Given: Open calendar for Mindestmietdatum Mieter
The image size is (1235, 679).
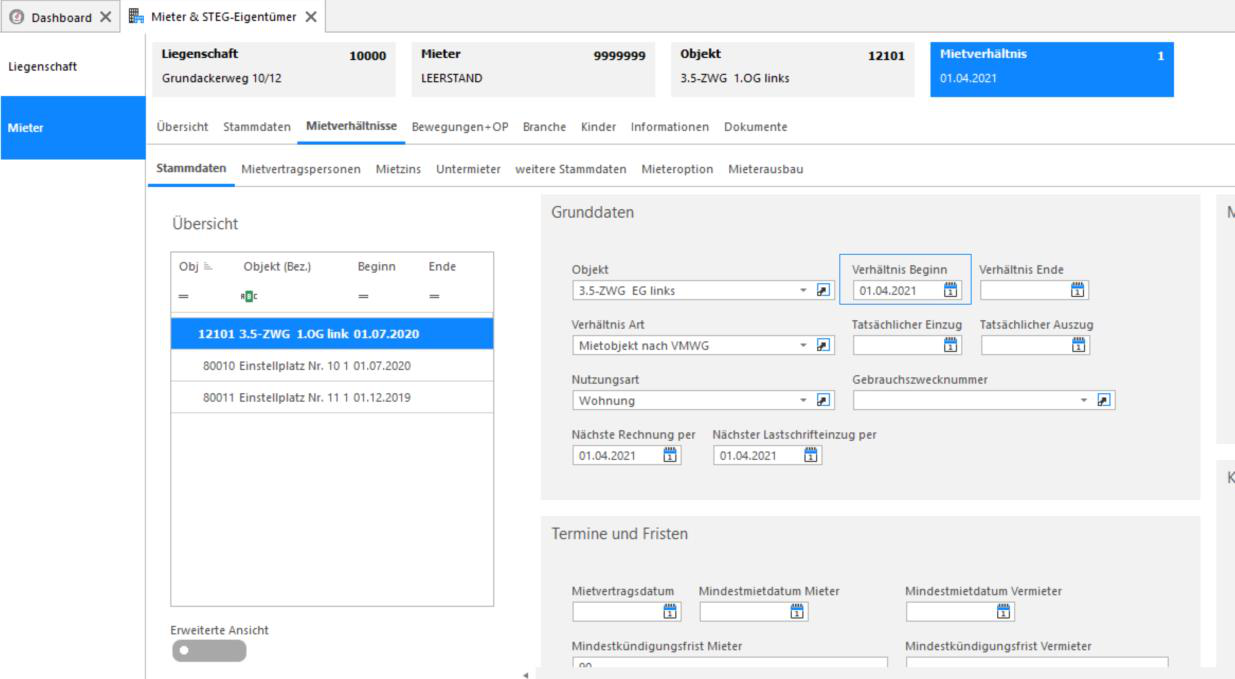Looking at the screenshot, I should (x=797, y=612).
